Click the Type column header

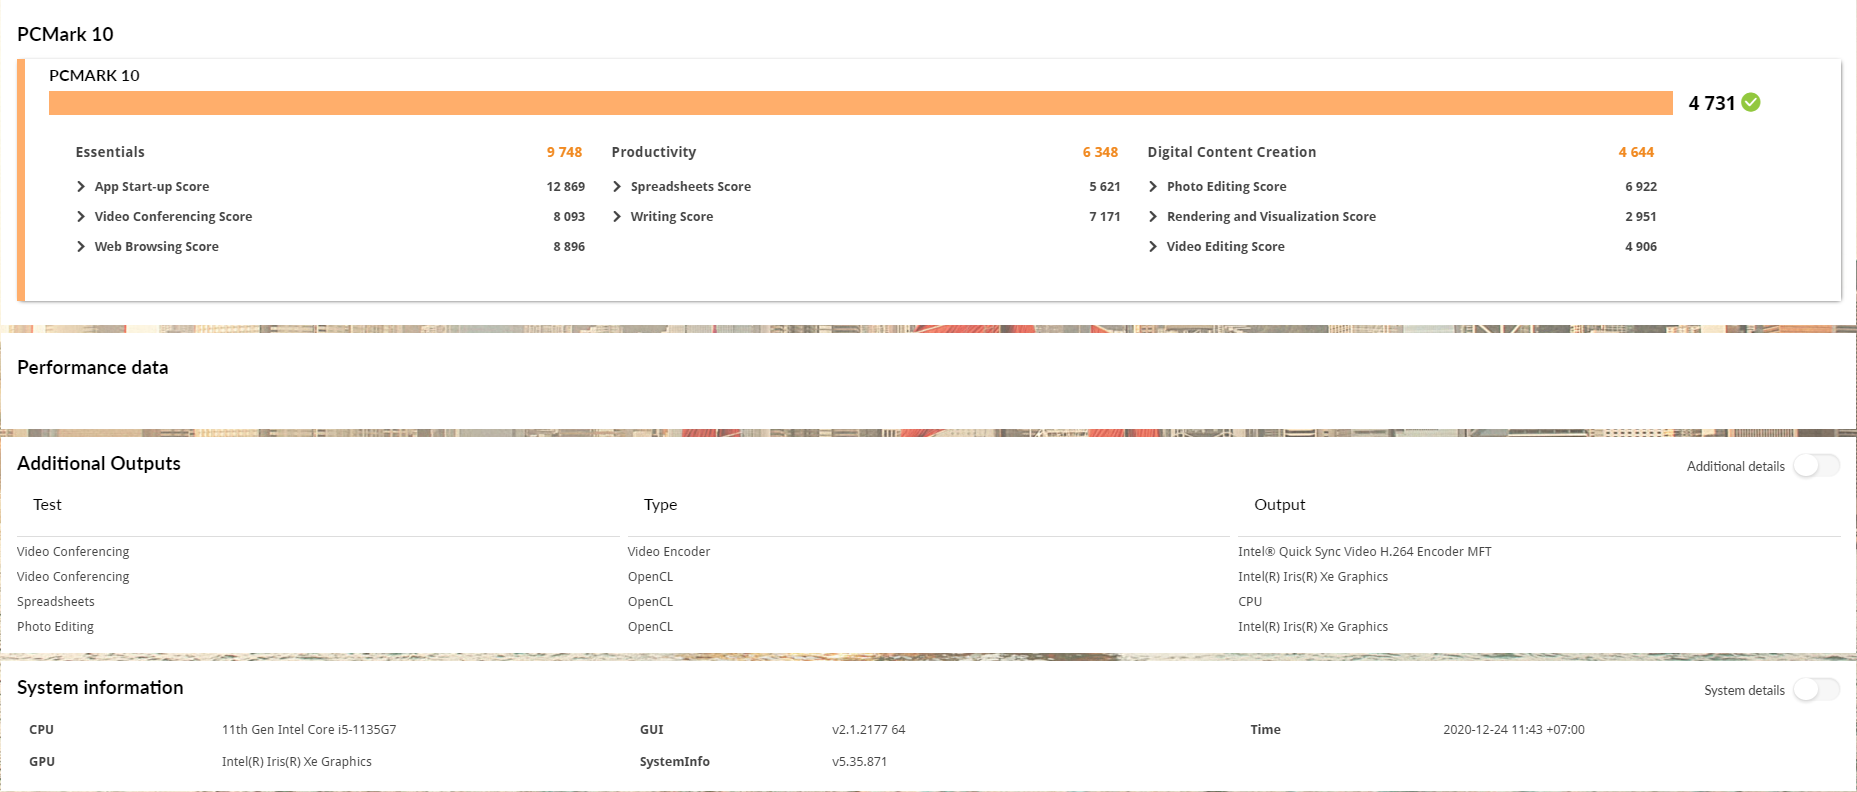(x=660, y=505)
